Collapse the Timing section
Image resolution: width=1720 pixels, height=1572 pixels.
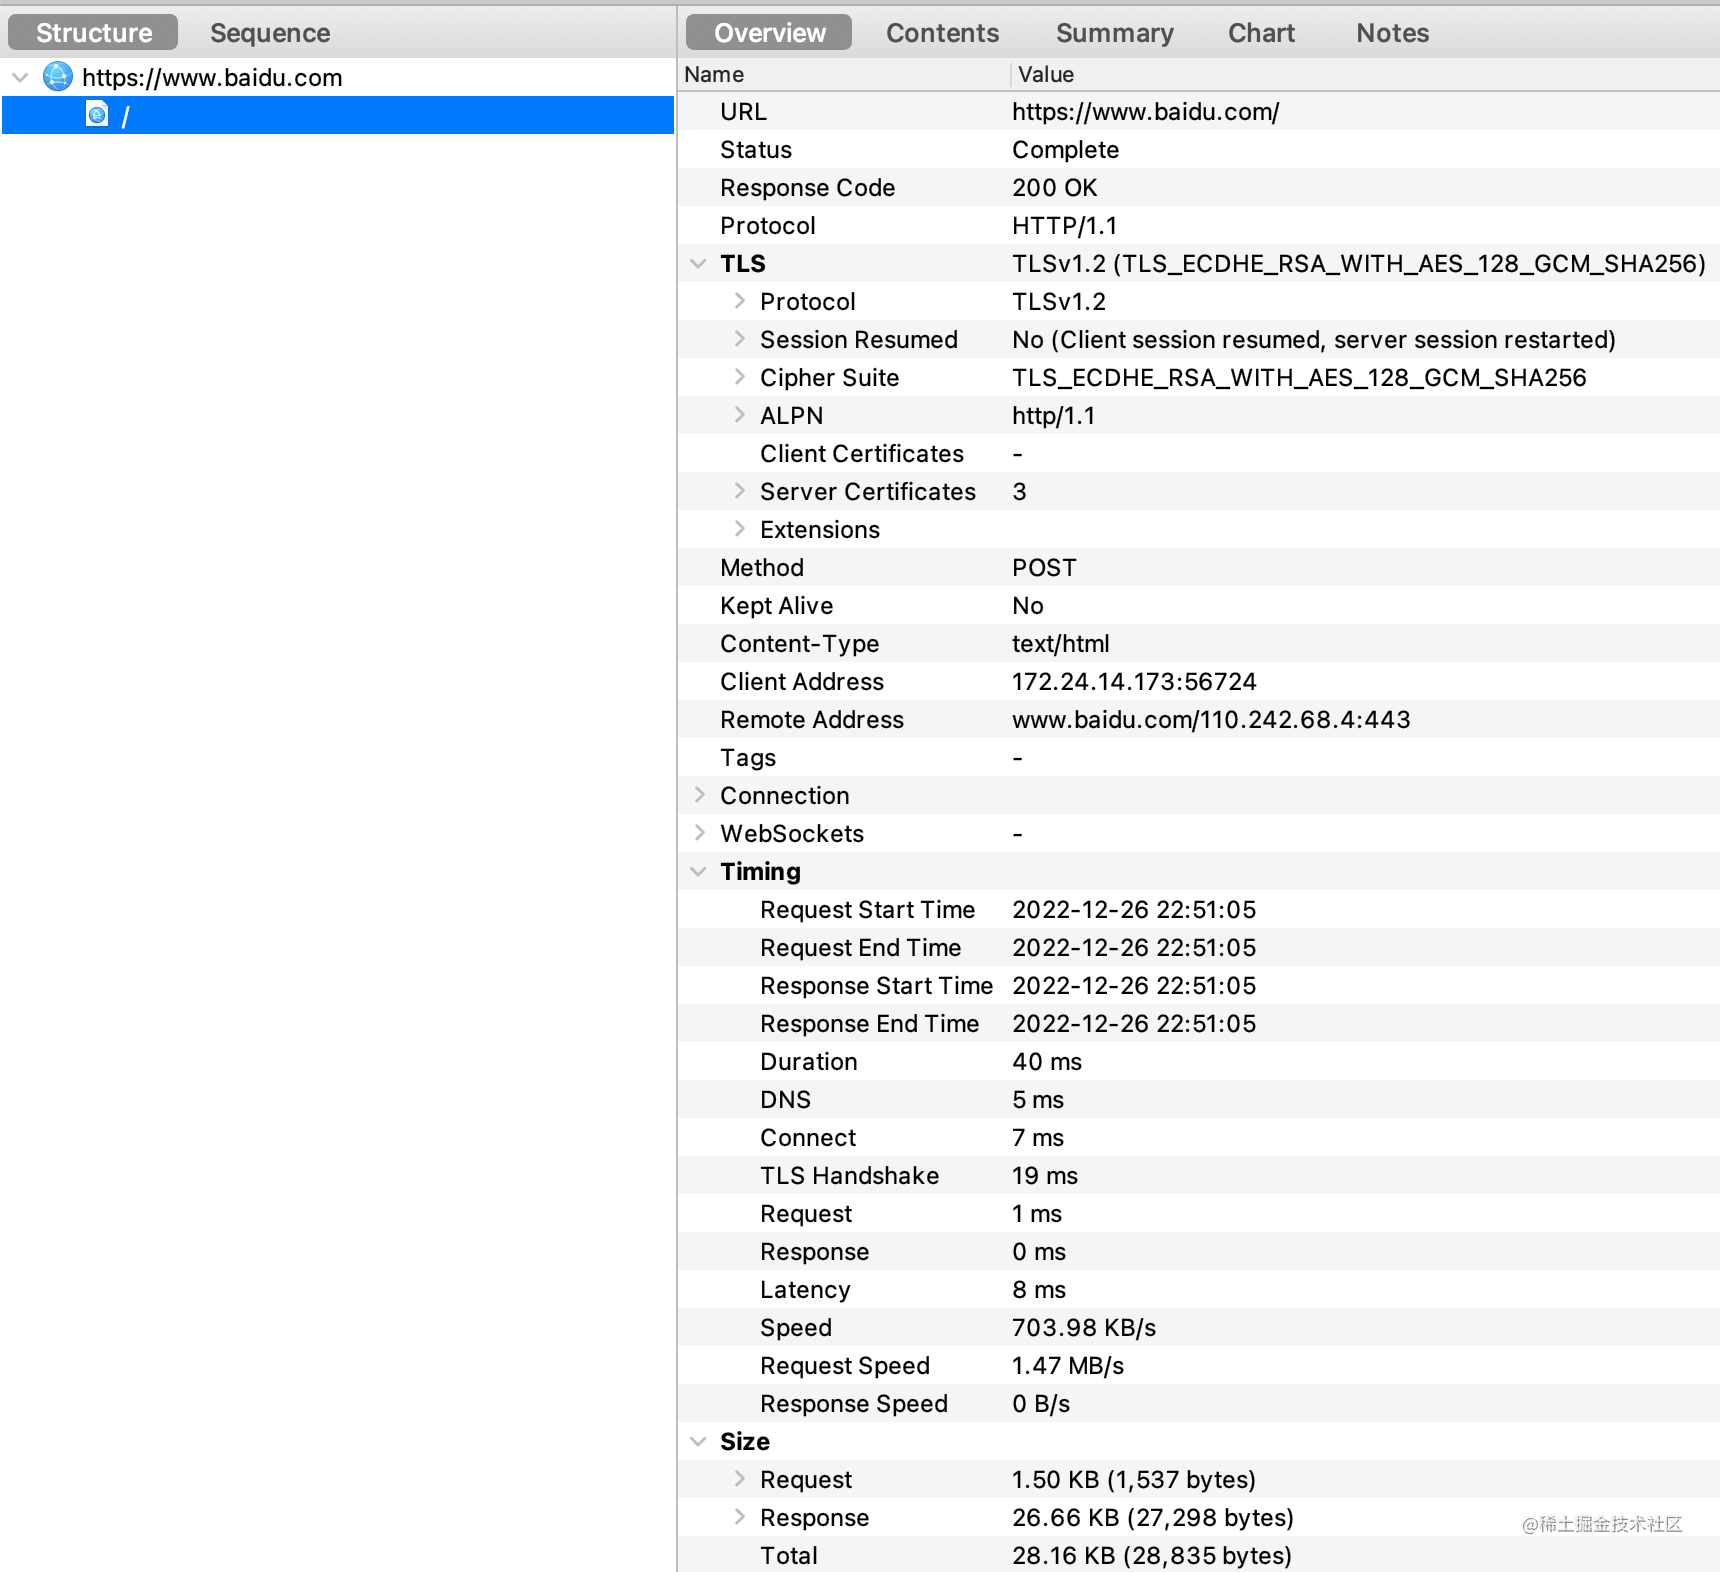point(698,872)
